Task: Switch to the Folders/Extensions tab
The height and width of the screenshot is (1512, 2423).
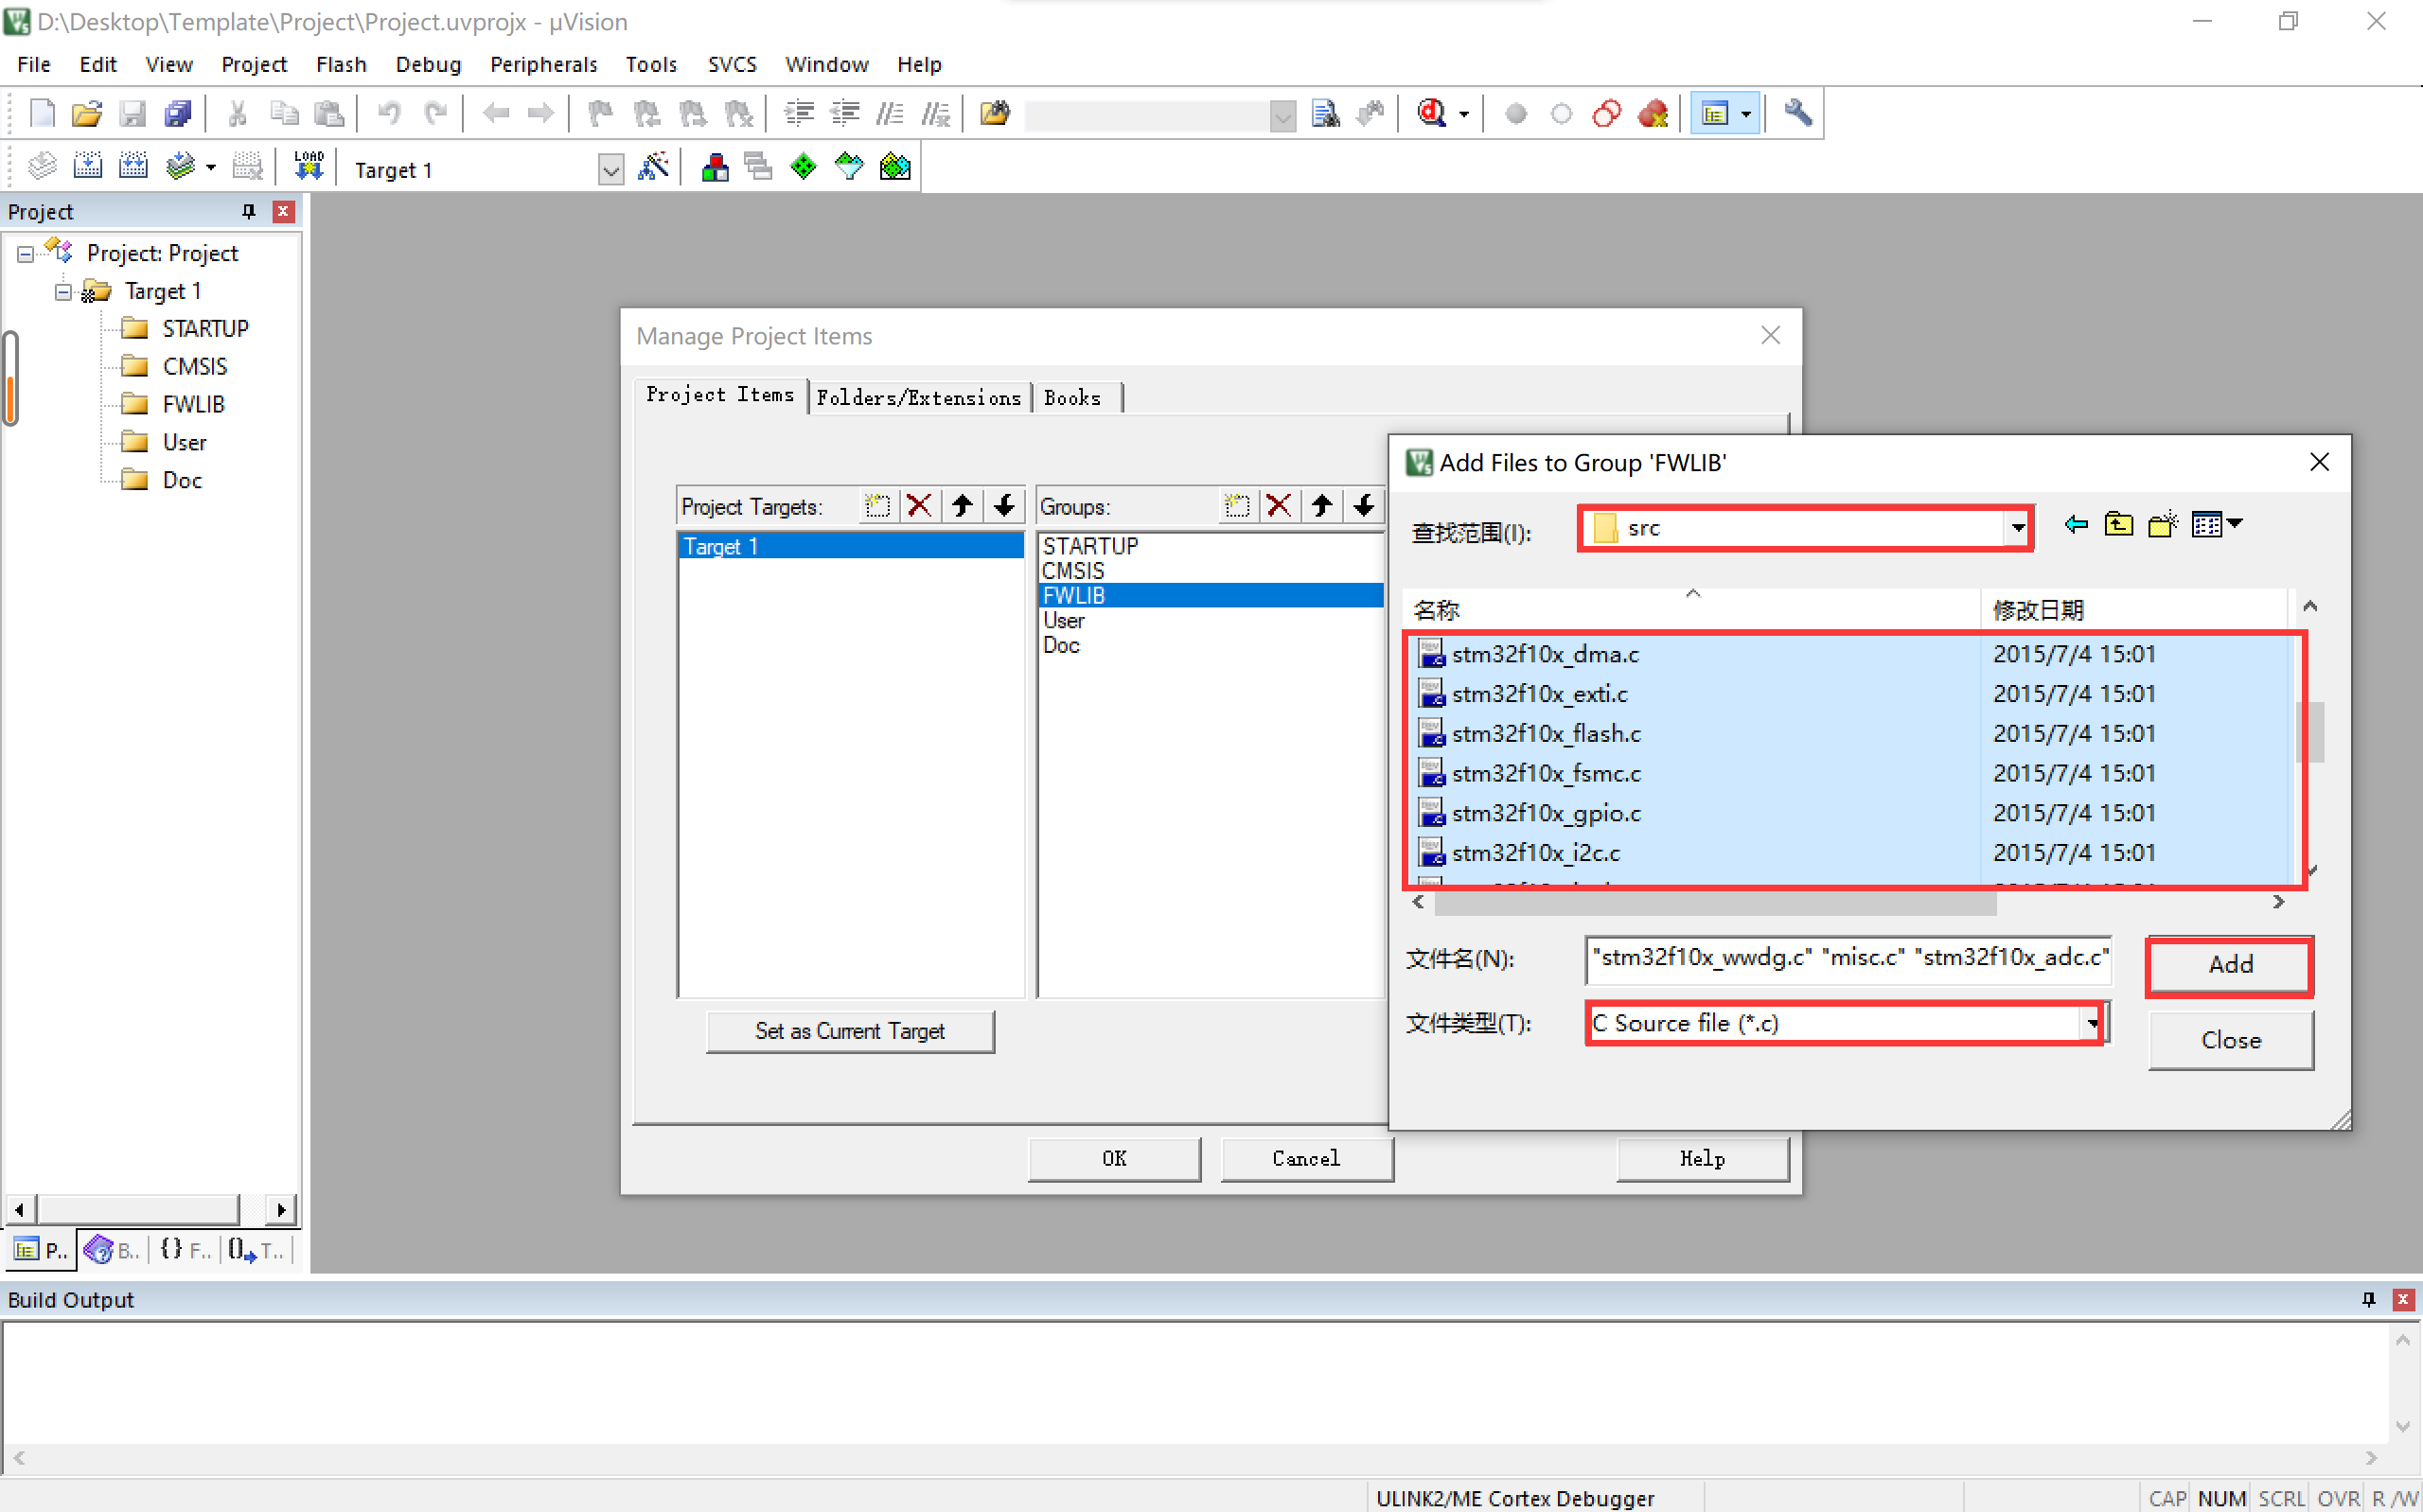Action: click(918, 398)
